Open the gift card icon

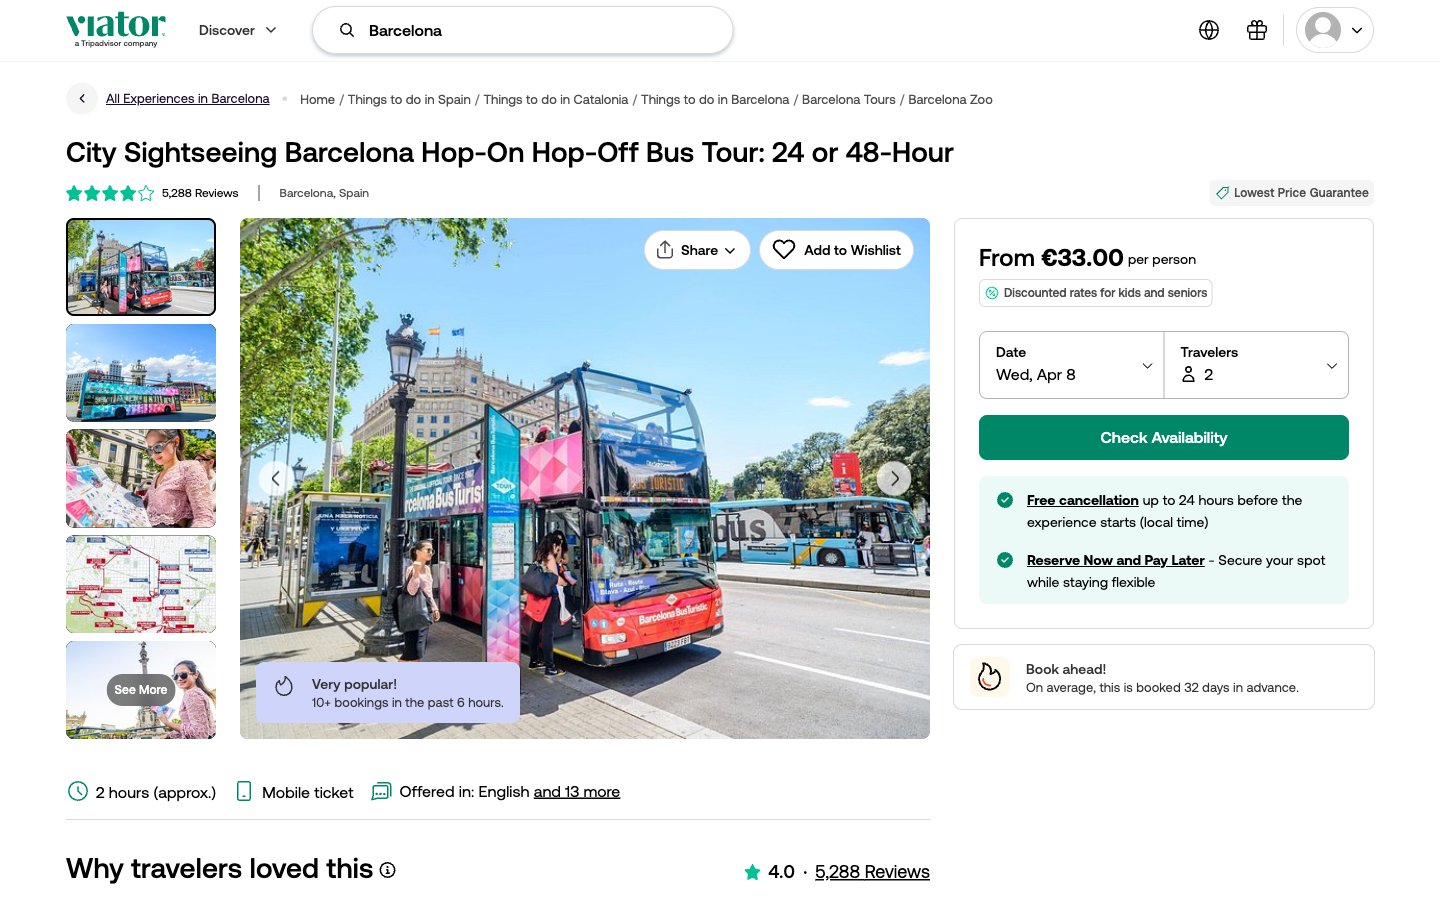coord(1257,30)
